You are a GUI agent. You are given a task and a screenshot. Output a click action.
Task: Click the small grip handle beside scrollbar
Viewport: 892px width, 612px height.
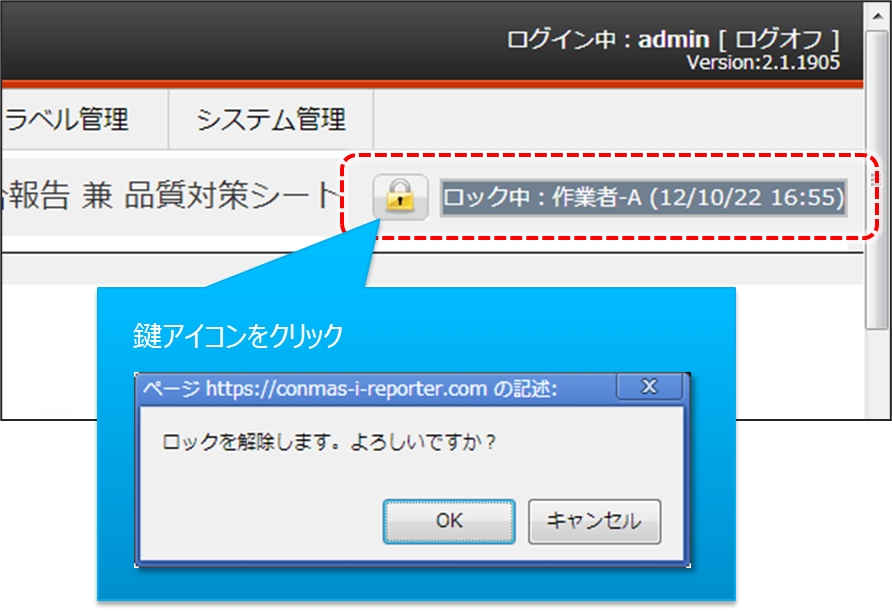pos(874,179)
